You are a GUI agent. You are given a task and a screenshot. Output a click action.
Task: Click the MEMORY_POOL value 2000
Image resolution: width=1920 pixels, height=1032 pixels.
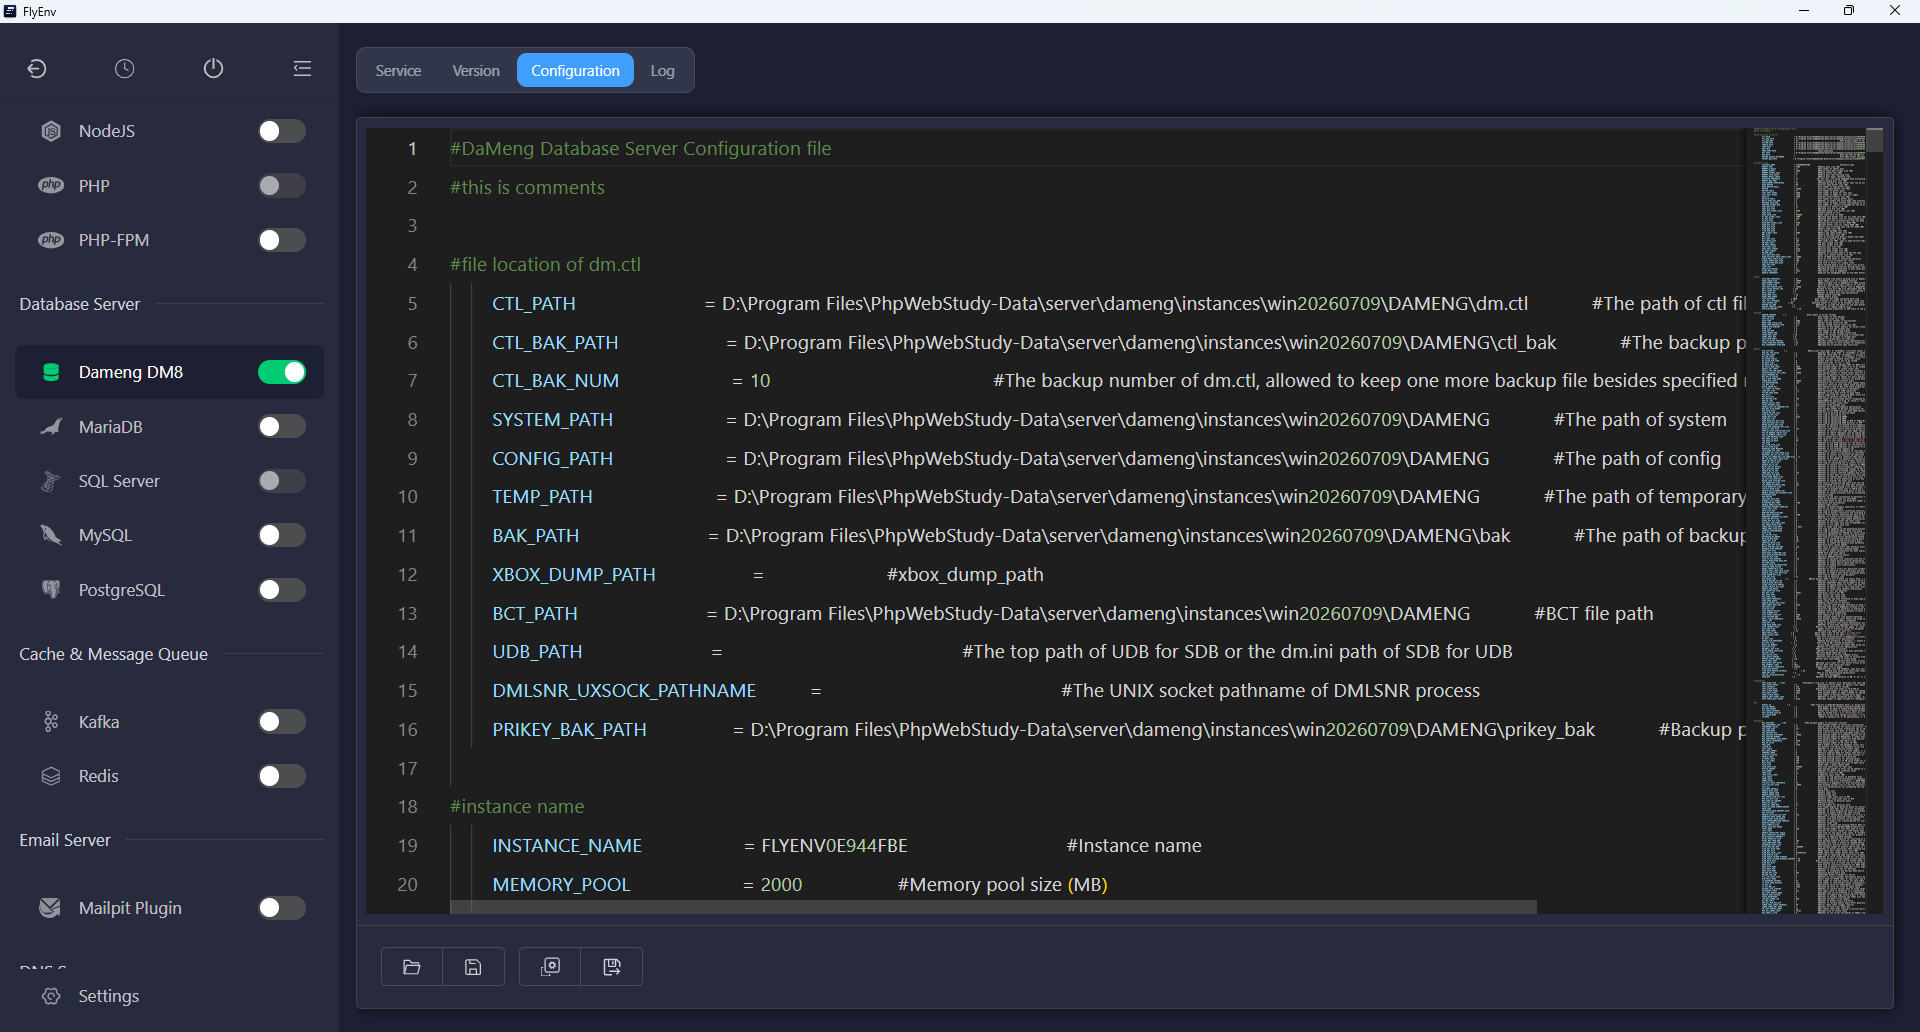click(x=781, y=885)
